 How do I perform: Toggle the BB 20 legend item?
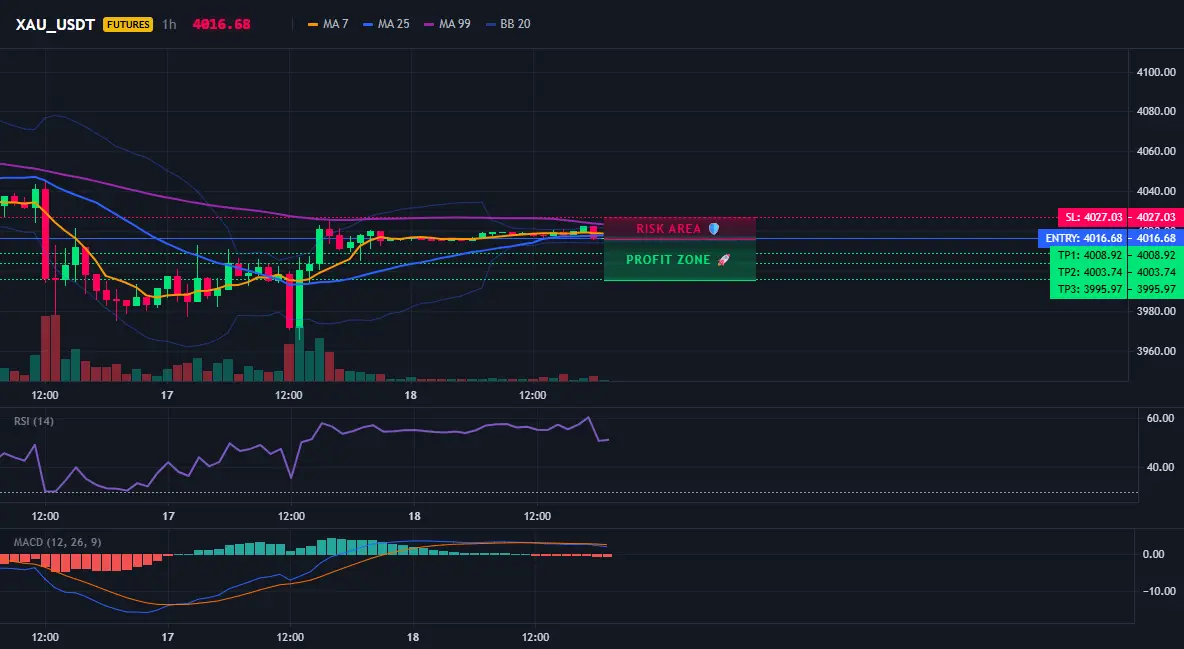click(508, 24)
